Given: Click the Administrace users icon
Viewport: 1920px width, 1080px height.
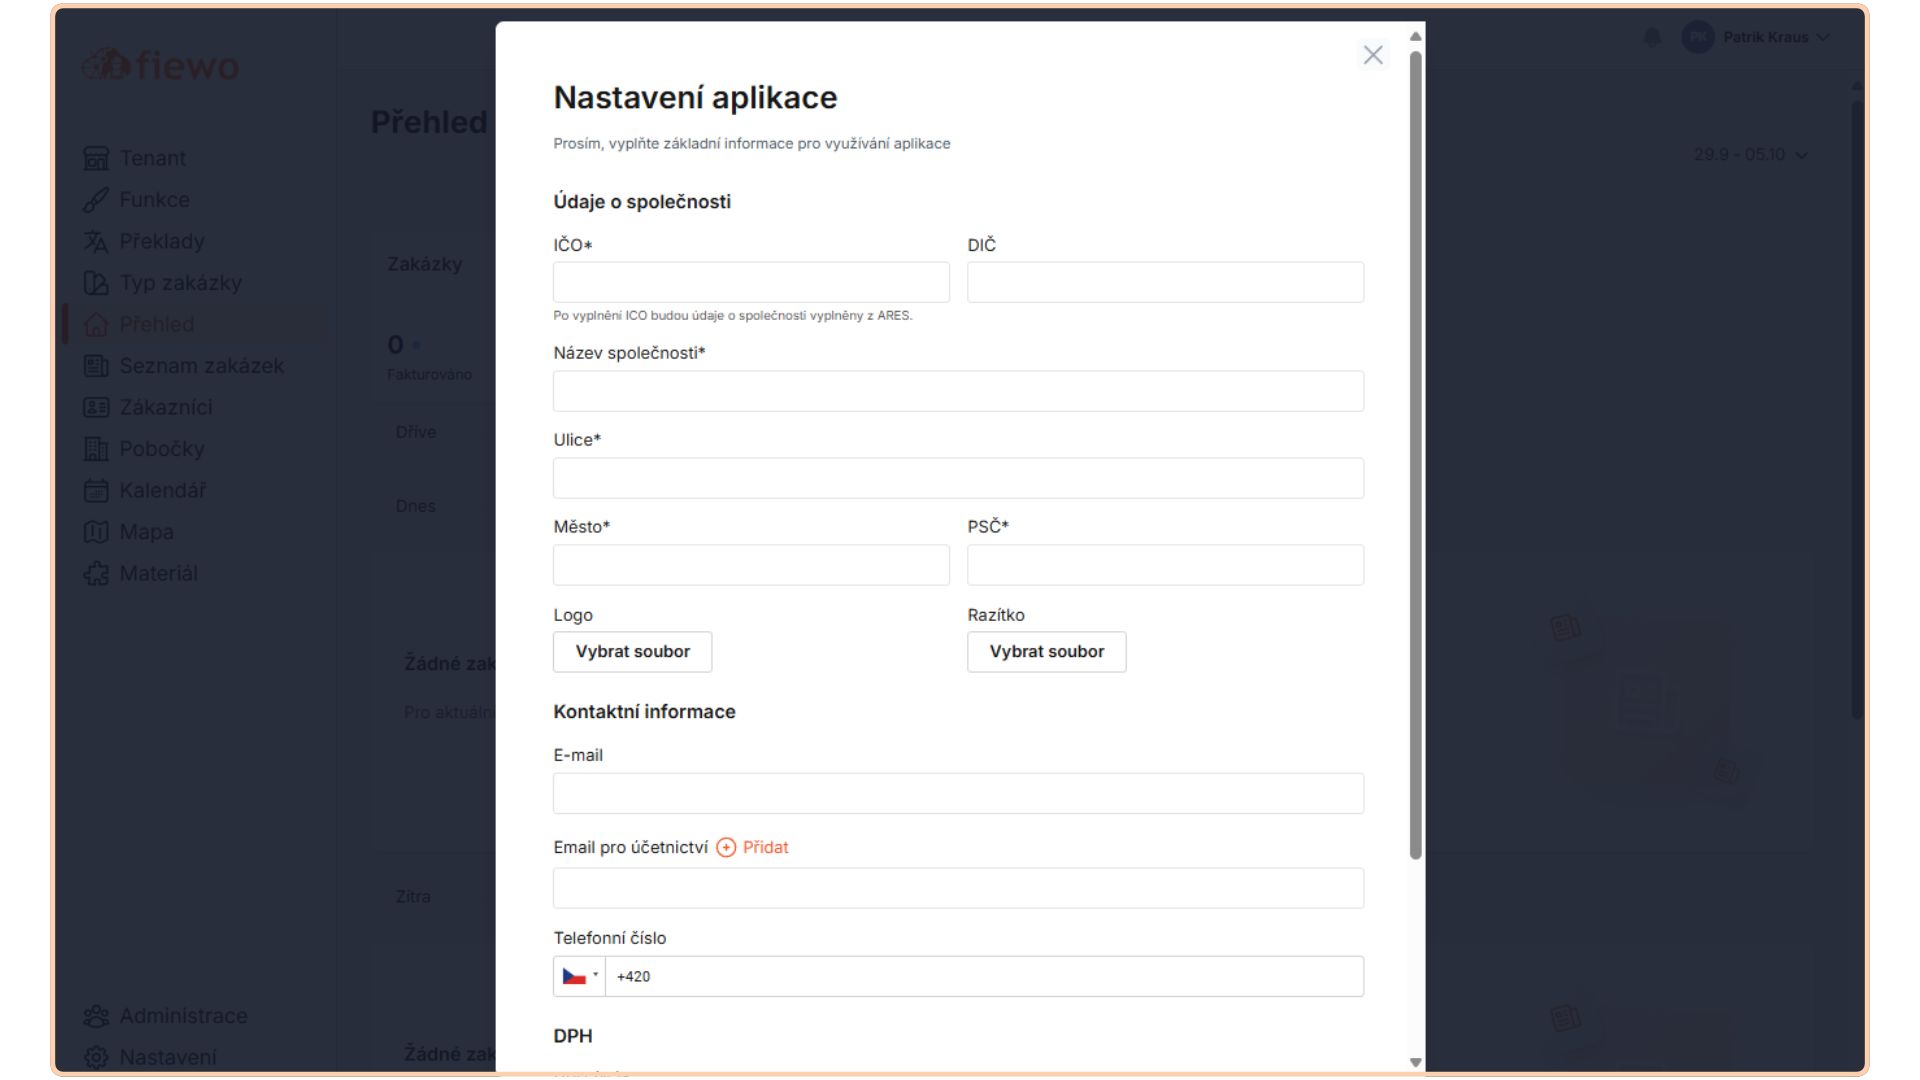Looking at the screenshot, I should pyautogui.click(x=96, y=1016).
